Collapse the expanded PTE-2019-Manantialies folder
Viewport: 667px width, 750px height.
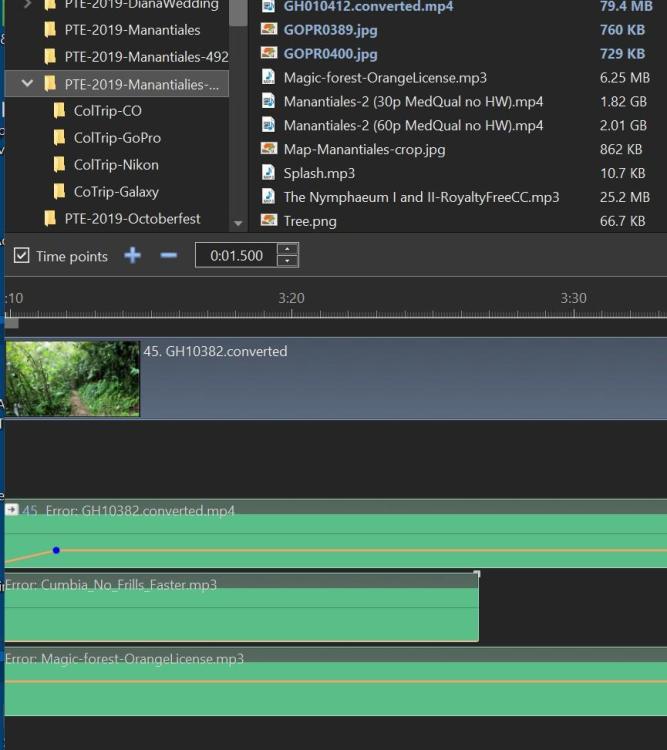coord(27,84)
